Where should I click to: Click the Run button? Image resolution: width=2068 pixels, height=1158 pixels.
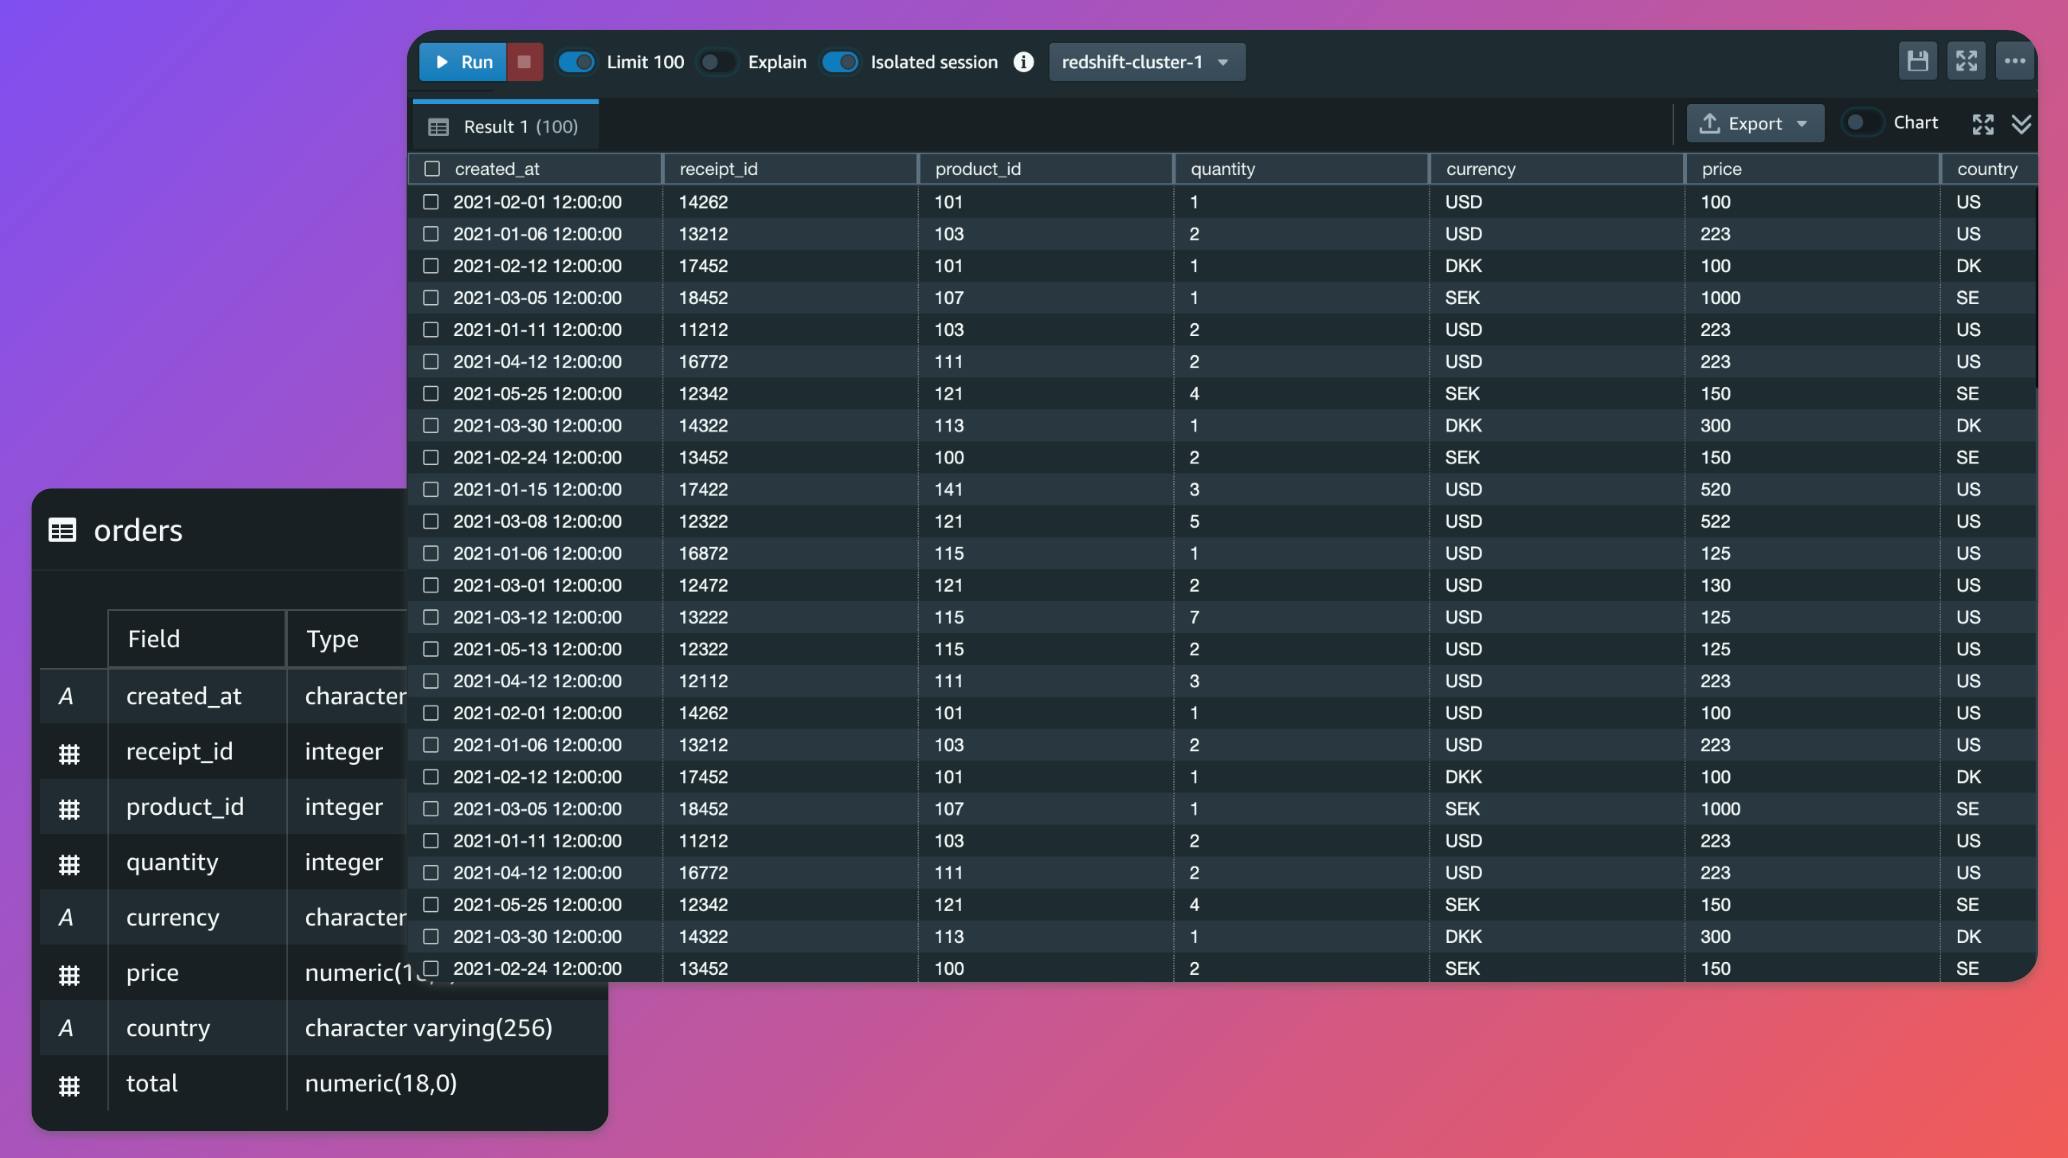point(462,61)
